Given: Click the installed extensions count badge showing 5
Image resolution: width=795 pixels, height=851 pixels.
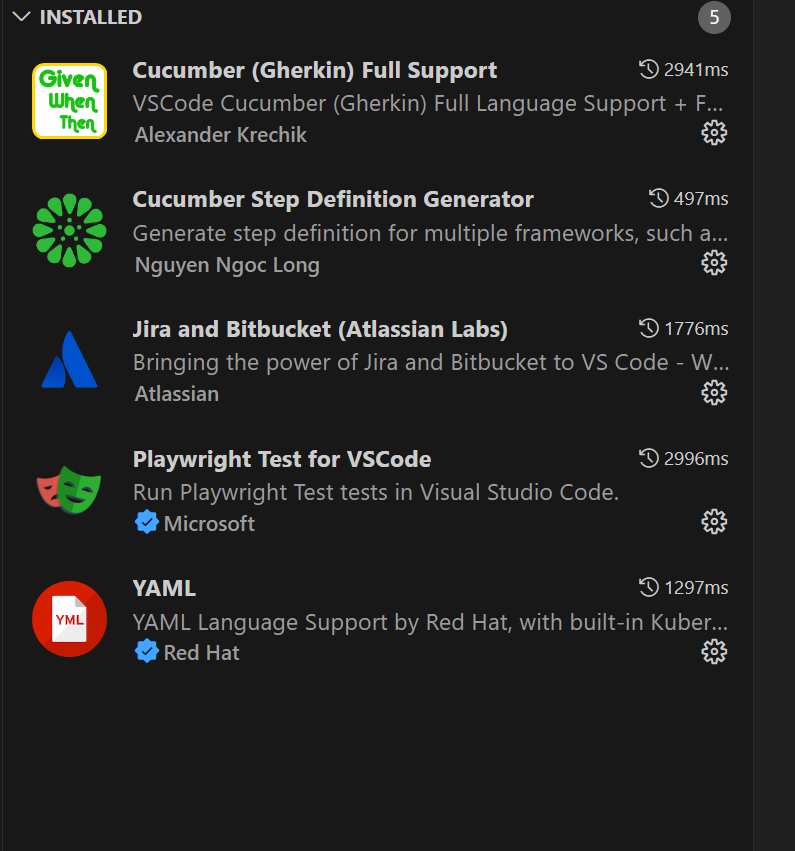Looking at the screenshot, I should (714, 17).
